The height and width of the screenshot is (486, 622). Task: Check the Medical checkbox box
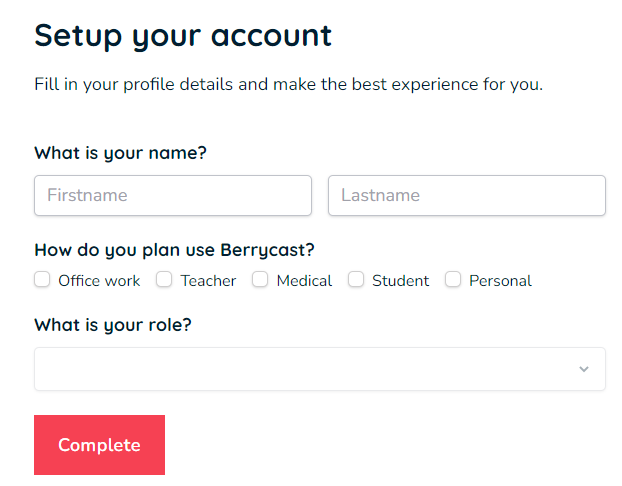260,280
